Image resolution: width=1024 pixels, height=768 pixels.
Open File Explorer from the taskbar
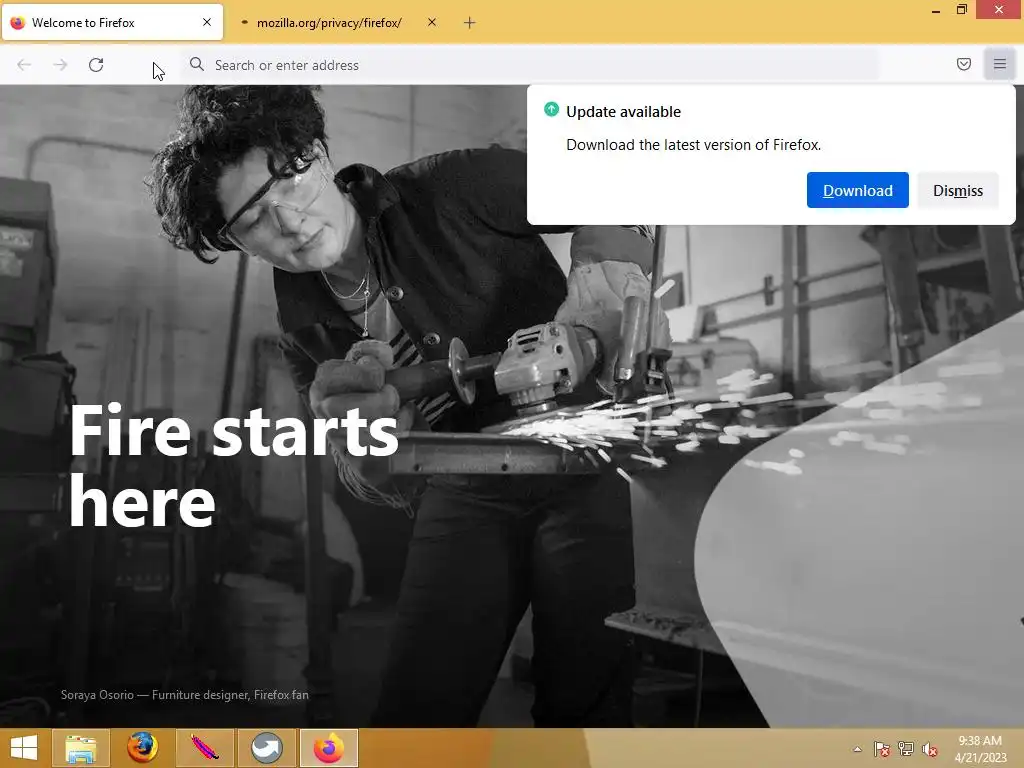[x=80, y=748]
